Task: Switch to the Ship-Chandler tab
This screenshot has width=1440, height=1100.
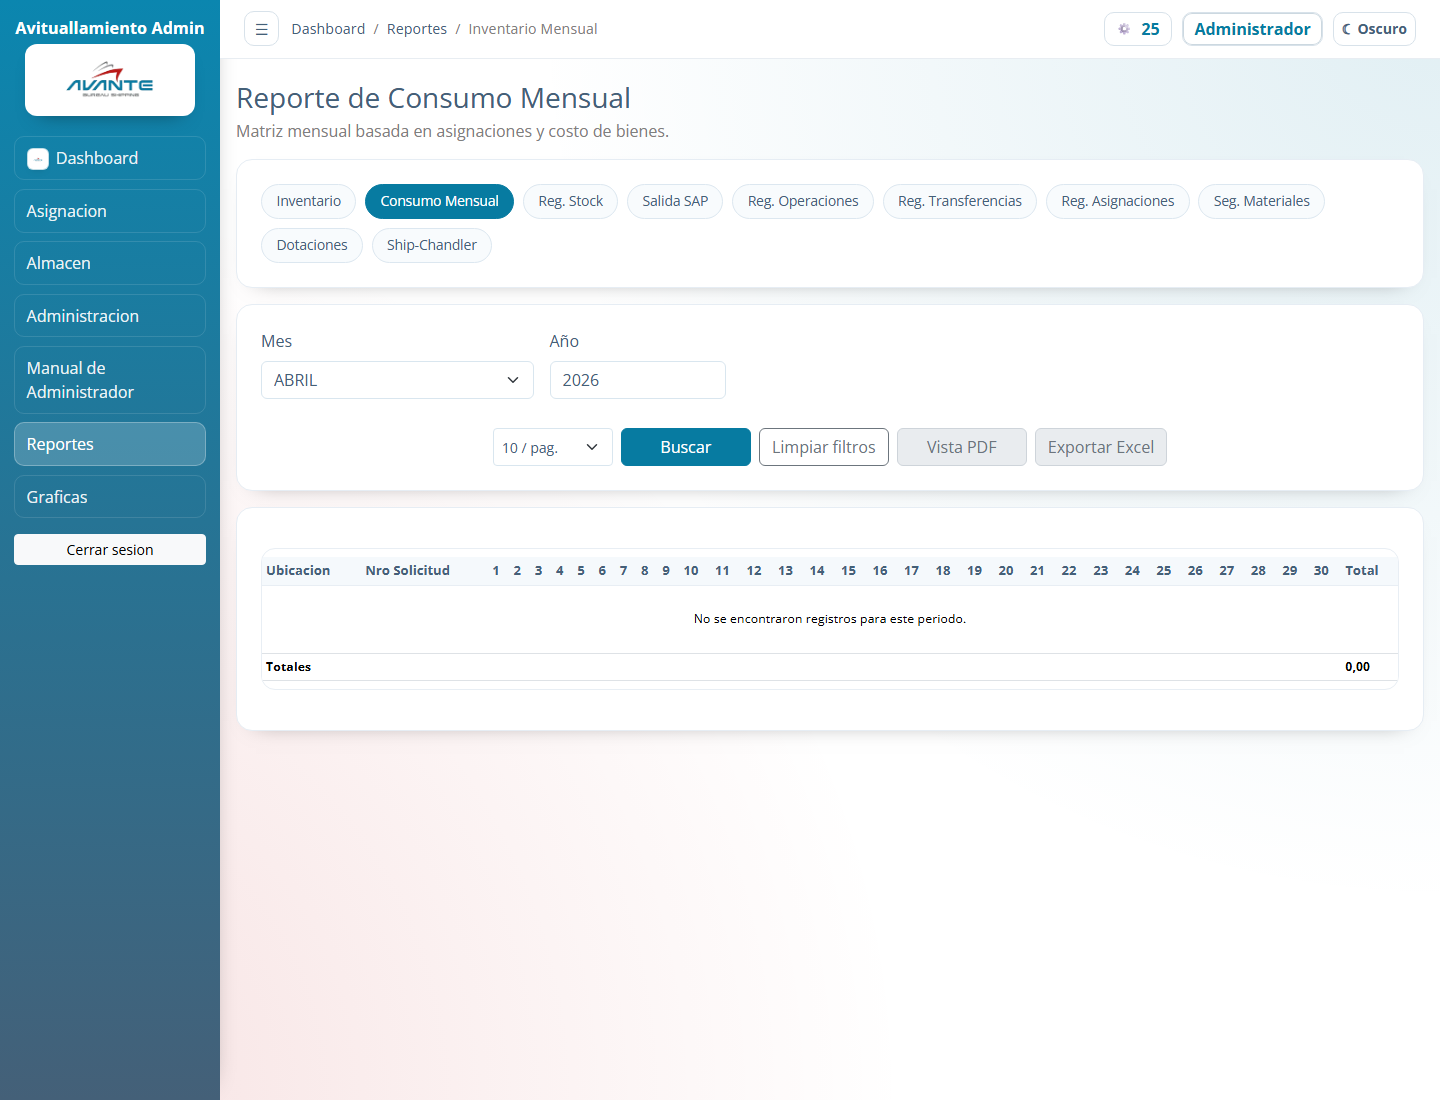Action: coord(431,245)
